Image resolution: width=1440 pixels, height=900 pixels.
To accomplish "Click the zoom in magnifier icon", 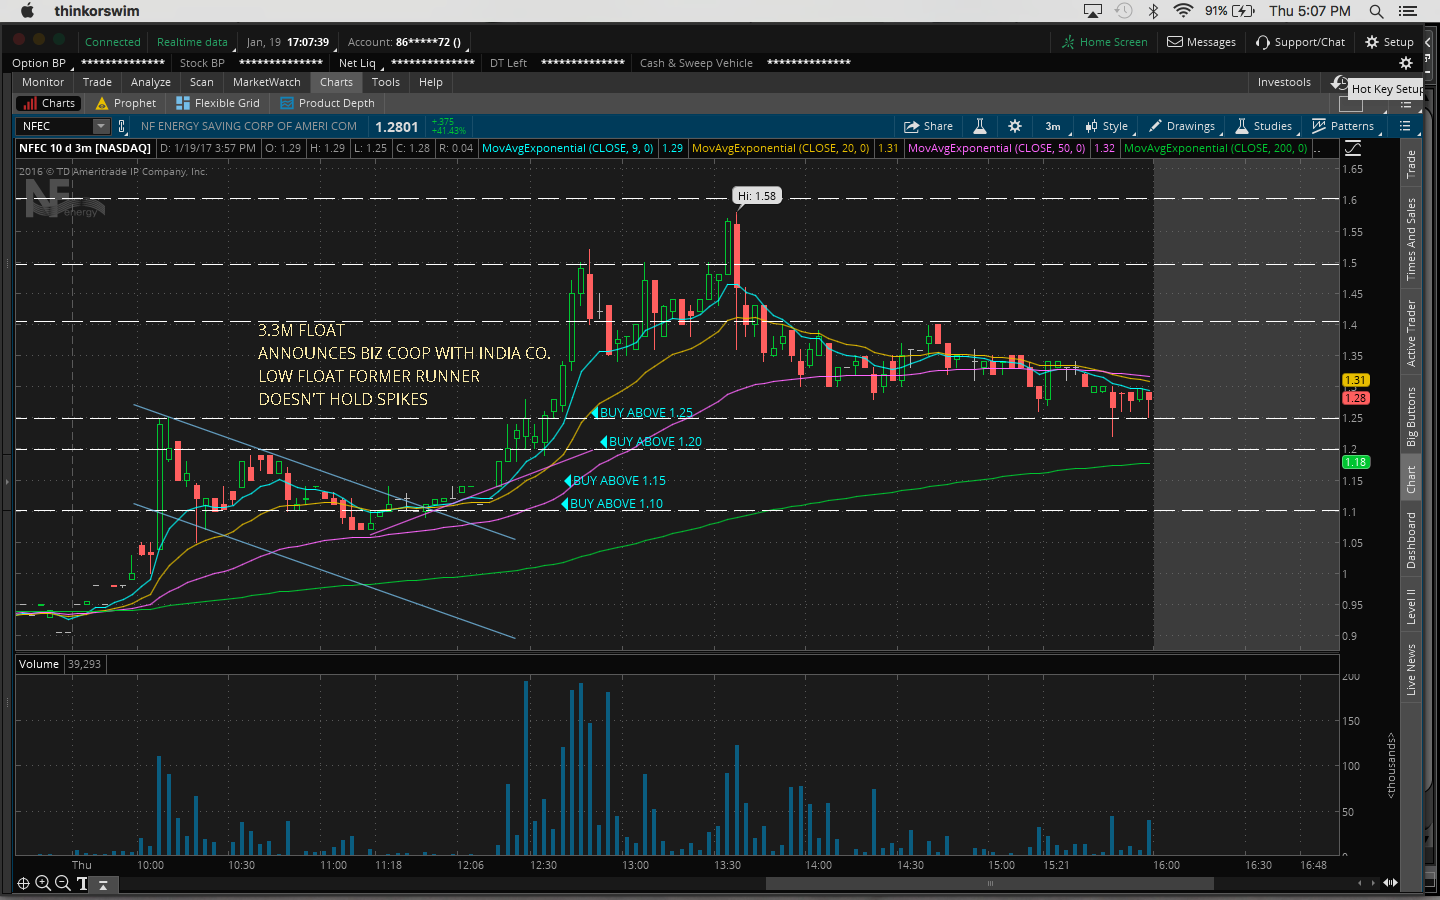I will click(43, 883).
